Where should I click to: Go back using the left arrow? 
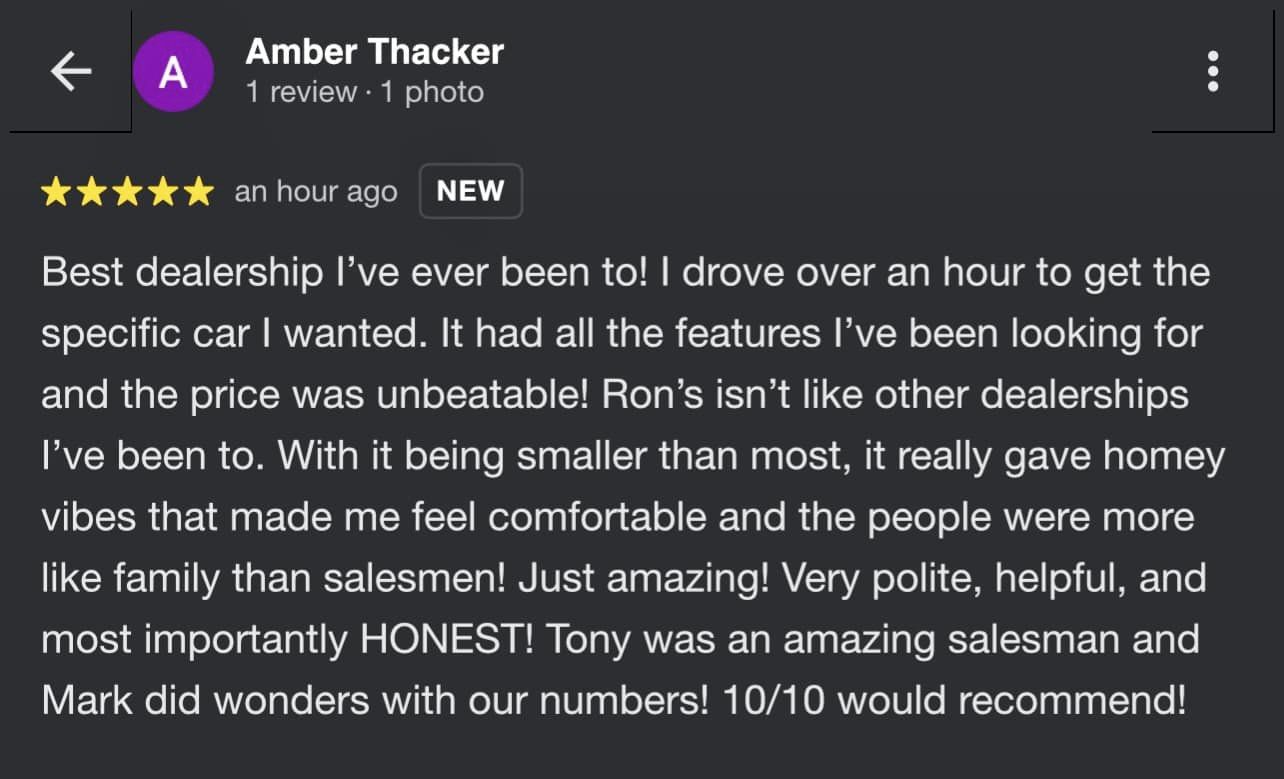coord(71,72)
